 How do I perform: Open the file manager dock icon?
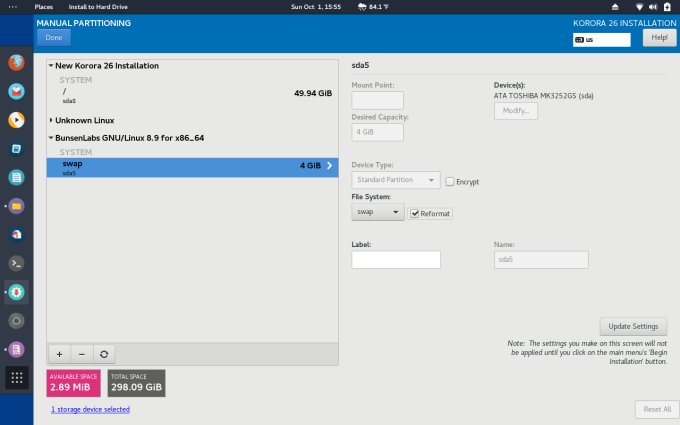tap(16, 206)
